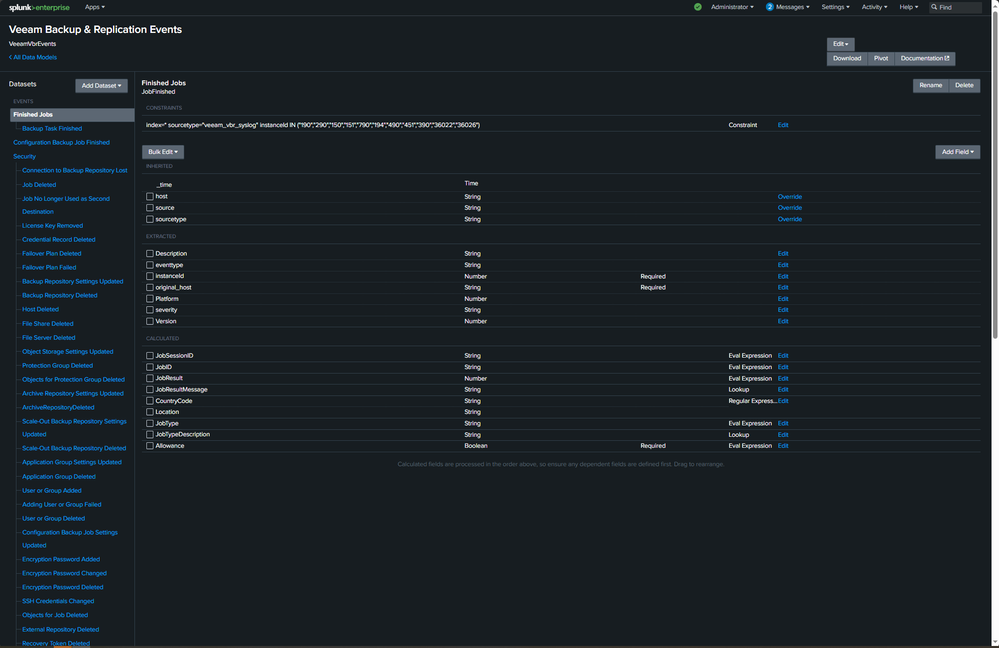The width and height of the screenshot is (999, 648).
Task: Edit the Description extracted field
Action: (x=783, y=254)
